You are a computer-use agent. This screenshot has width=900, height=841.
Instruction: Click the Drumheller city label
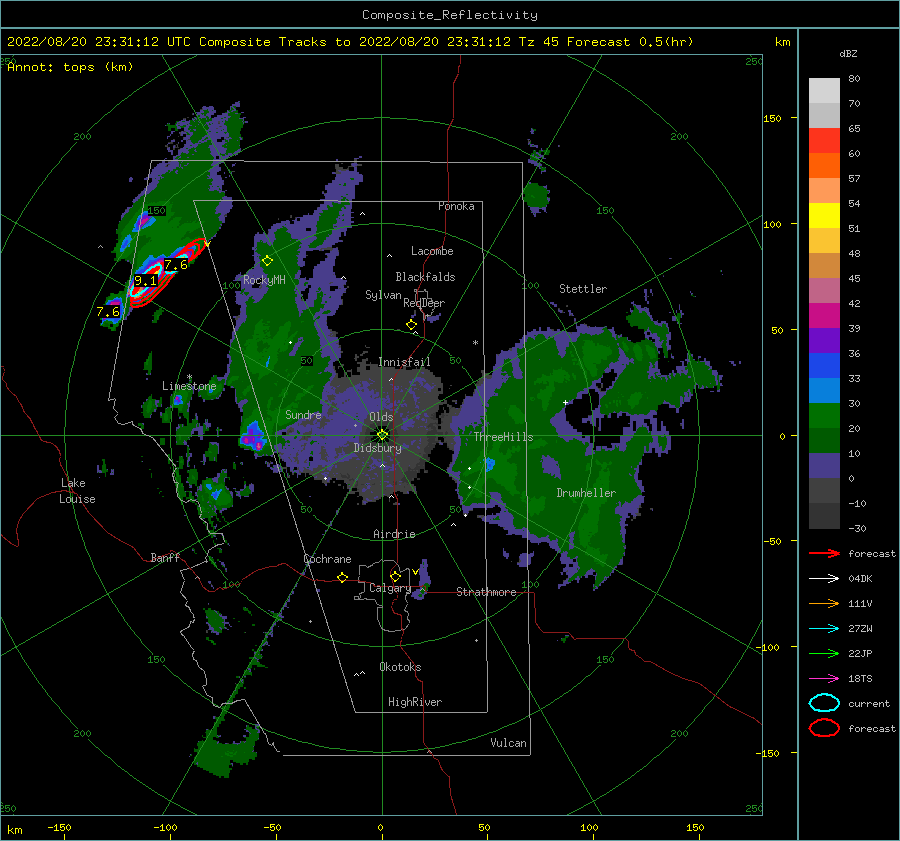[x=586, y=493]
